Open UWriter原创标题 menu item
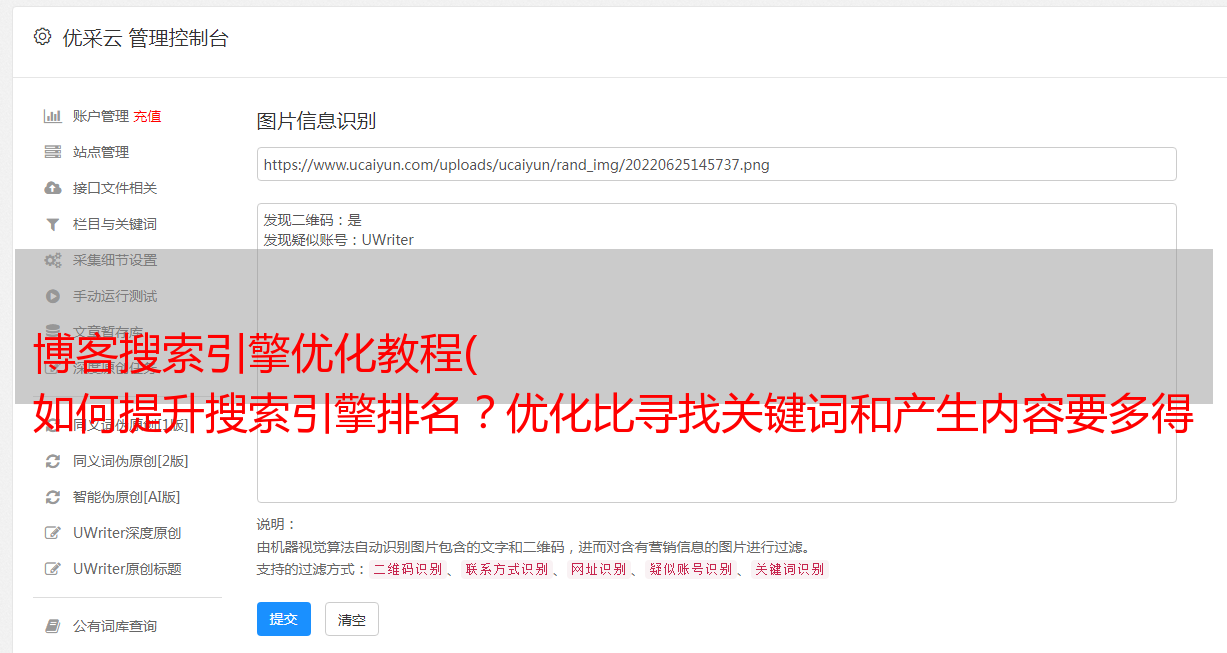 (x=127, y=569)
